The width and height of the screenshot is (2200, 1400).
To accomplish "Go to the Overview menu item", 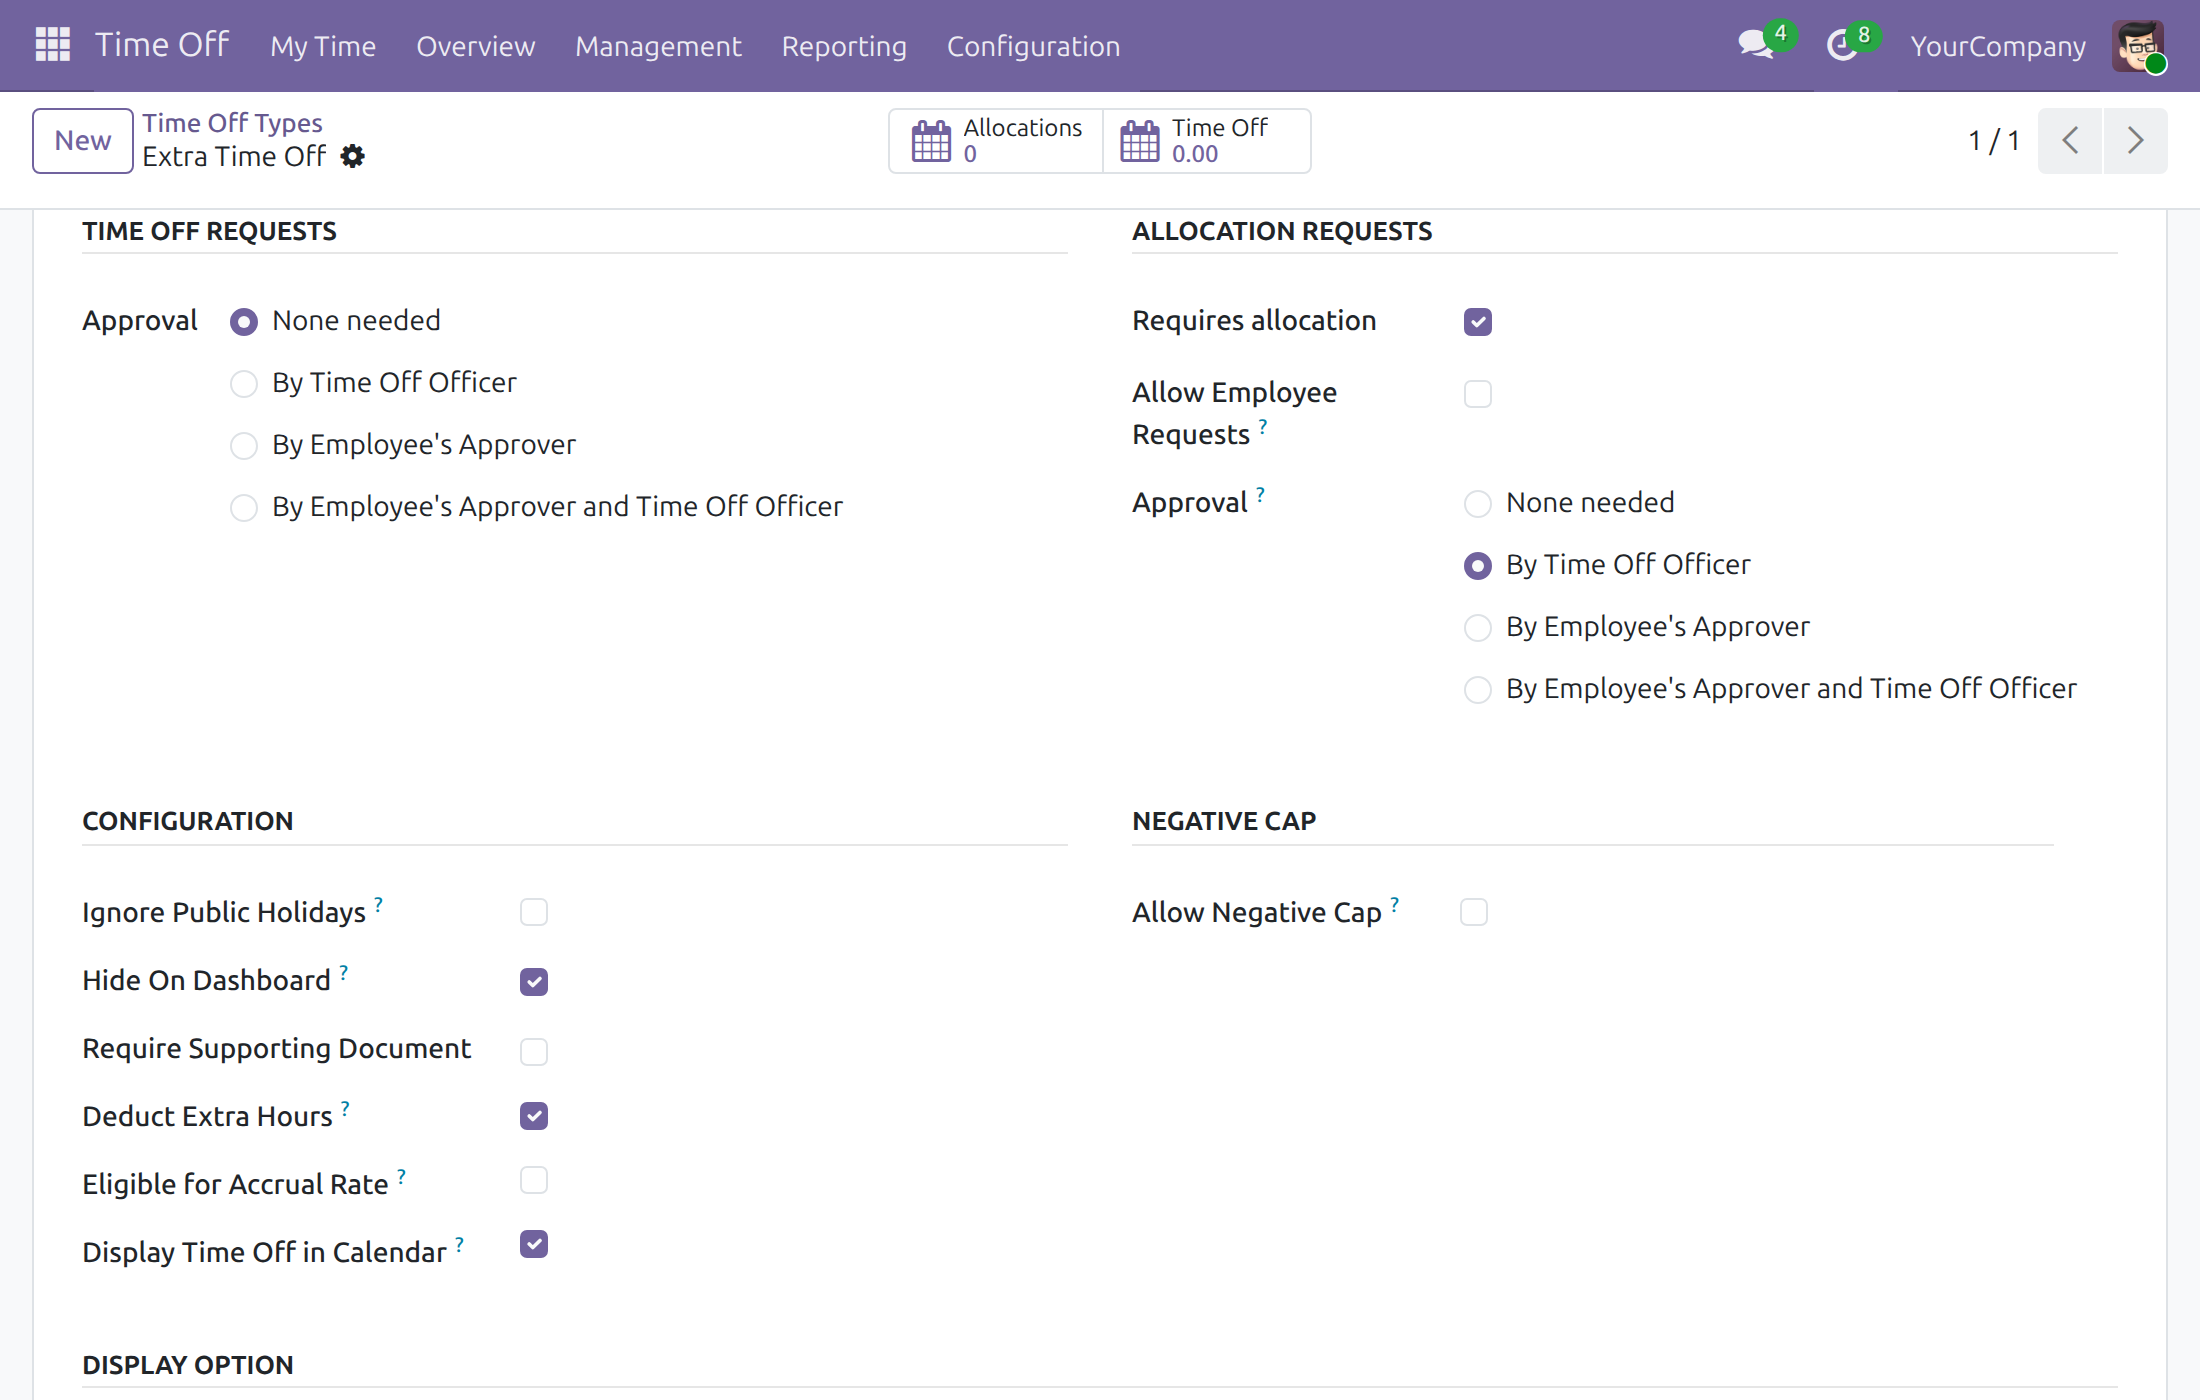I will coord(476,46).
